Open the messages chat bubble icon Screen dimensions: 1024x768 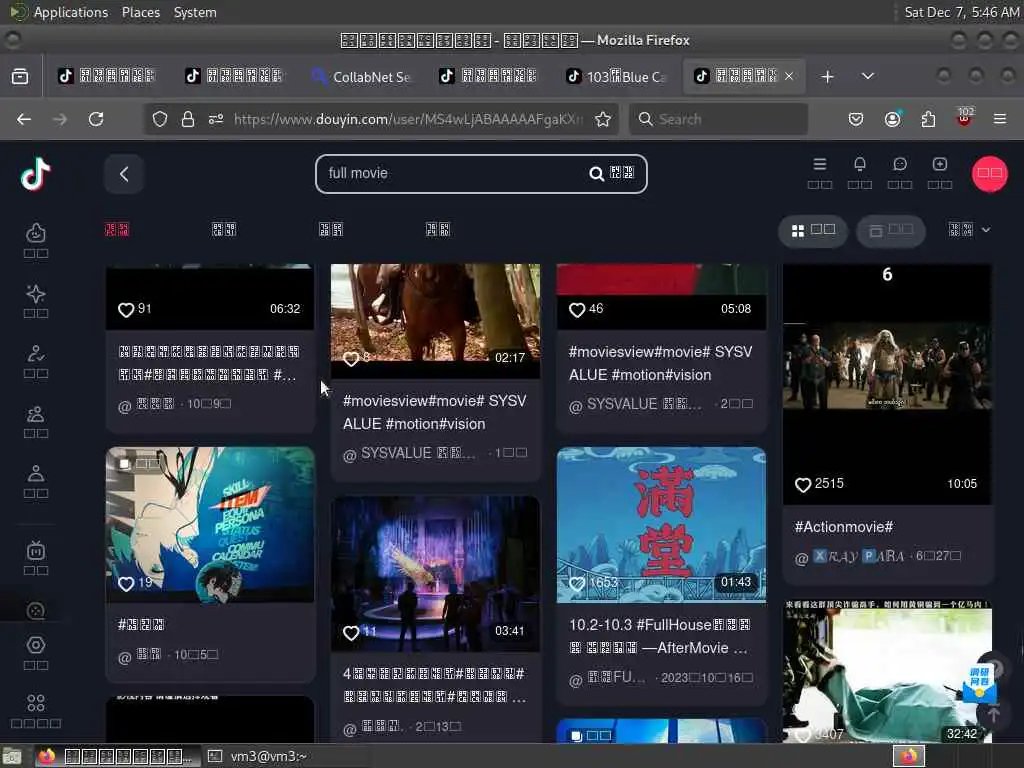(900, 164)
